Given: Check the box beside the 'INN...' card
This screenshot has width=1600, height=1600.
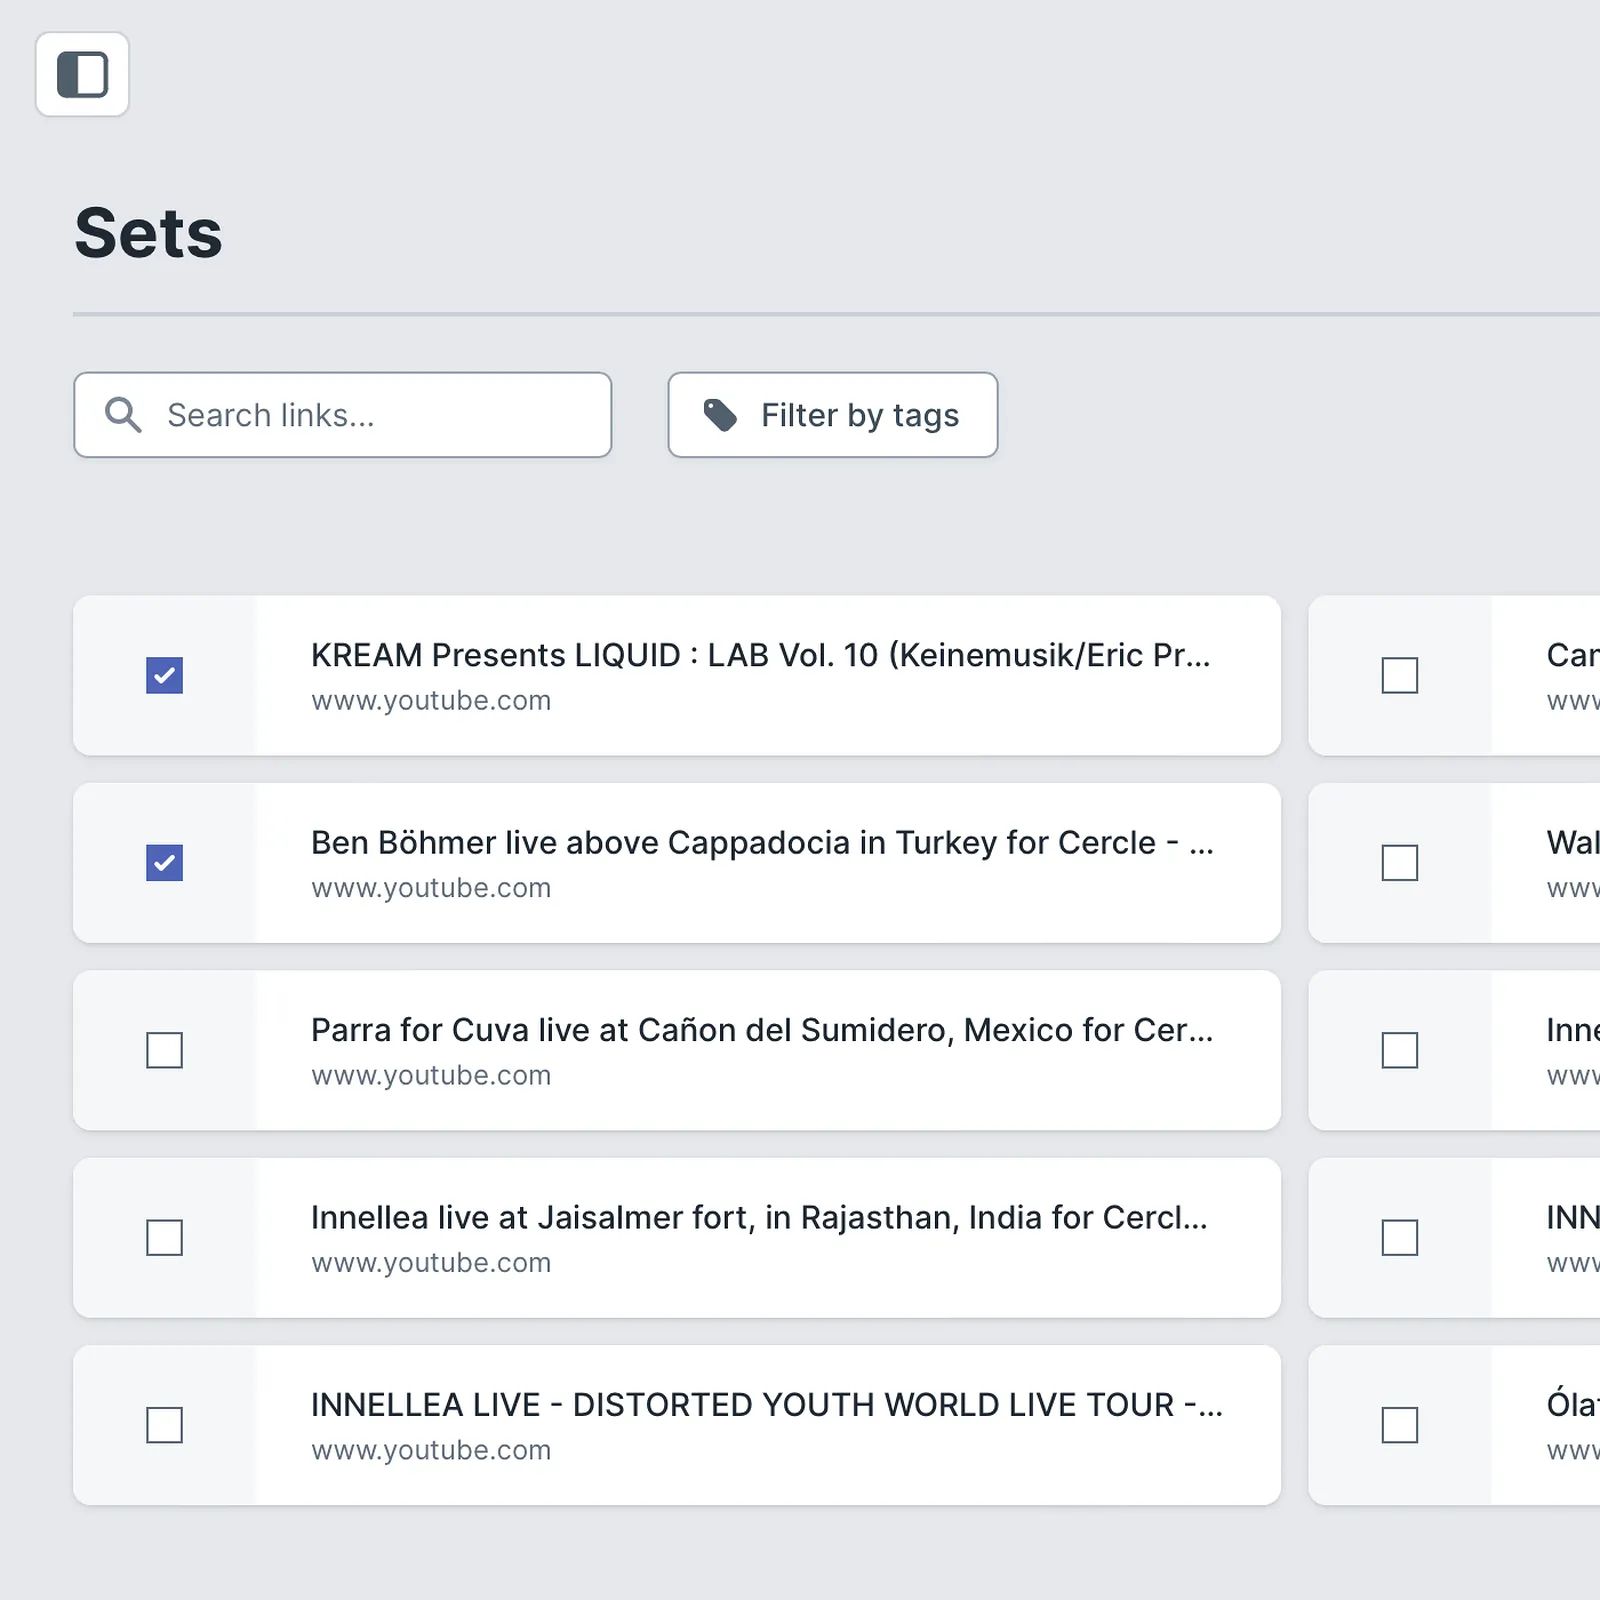Looking at the screenshot, I should 1400,1238.
